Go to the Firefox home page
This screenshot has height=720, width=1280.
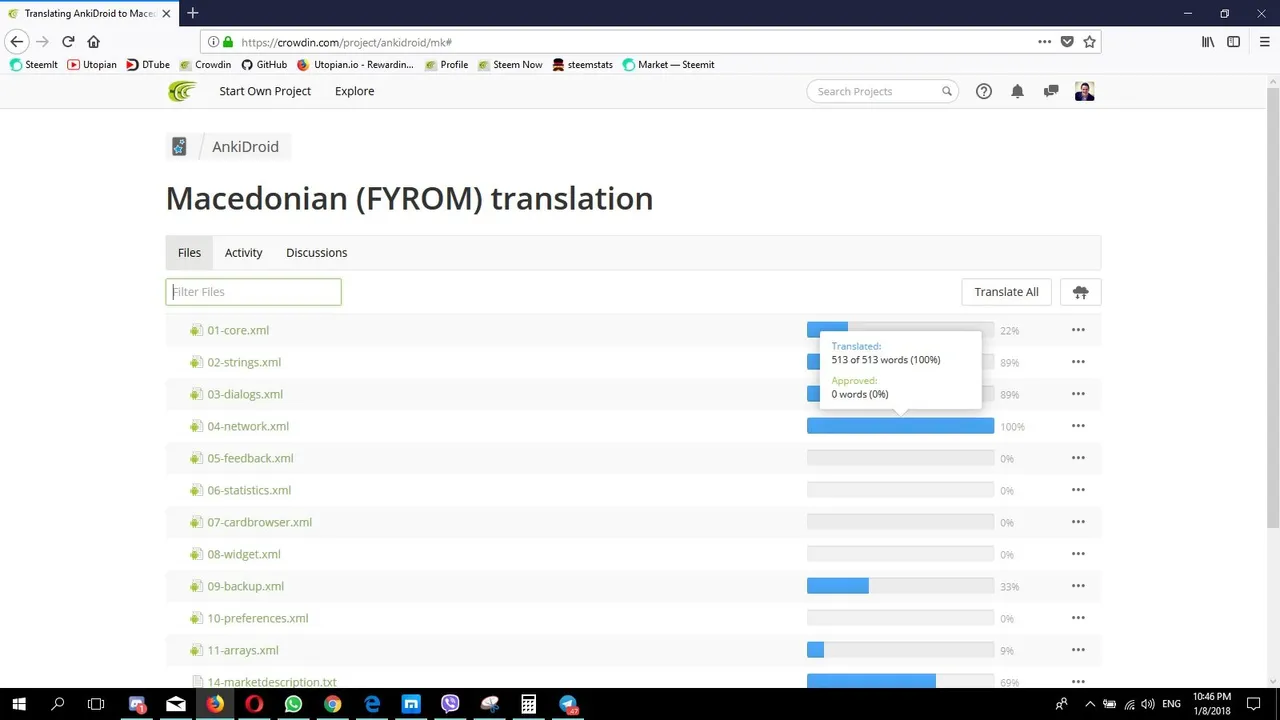tap(94, 41)
